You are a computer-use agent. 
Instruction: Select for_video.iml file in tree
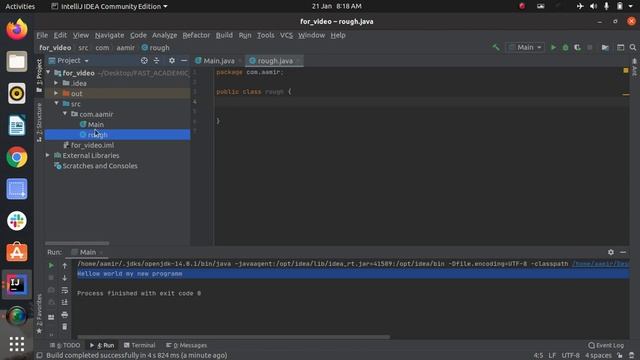coord(92,145)
